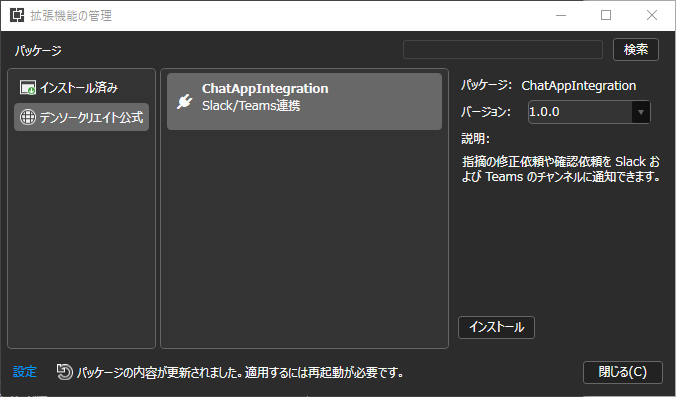Click the package description text
The width and height of the screenshot is (676, 397).
(561, 169)
